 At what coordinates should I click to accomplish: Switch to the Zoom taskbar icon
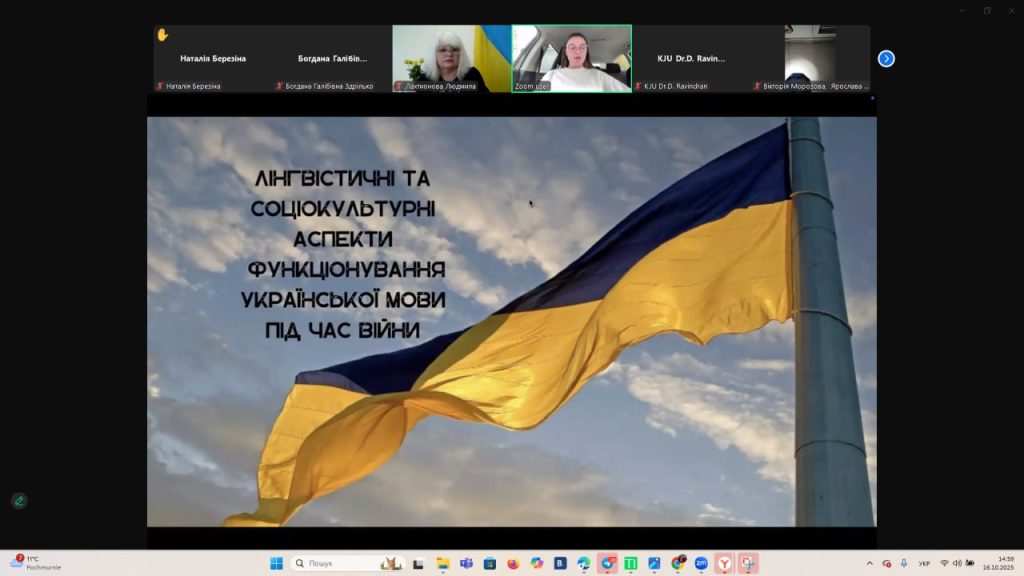click(x=701, y=563)
